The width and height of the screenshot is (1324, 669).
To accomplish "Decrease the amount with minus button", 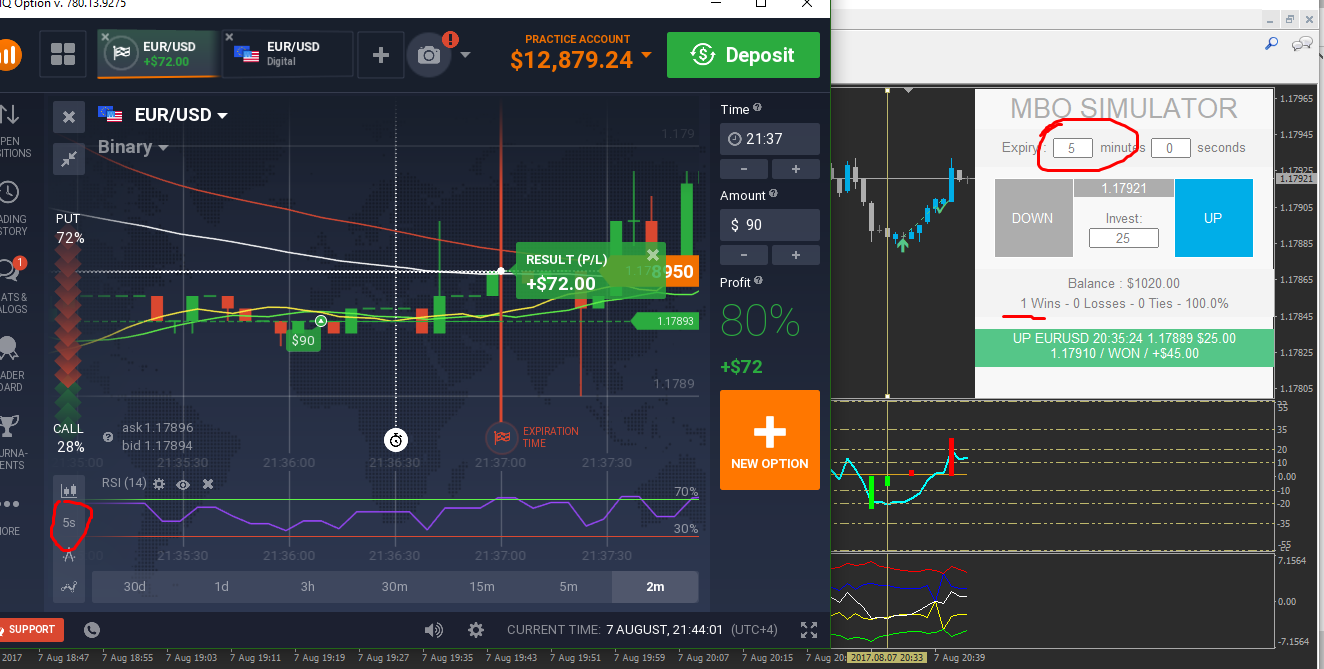I will tap(744, 255).
